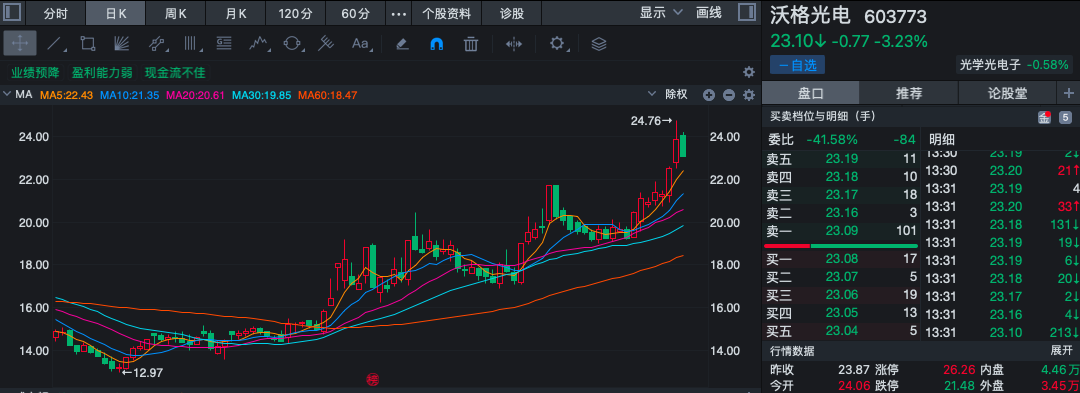Zoom out chart with minus icon
The height and width of the screenshot is (393, 1080).
[729, 95]
